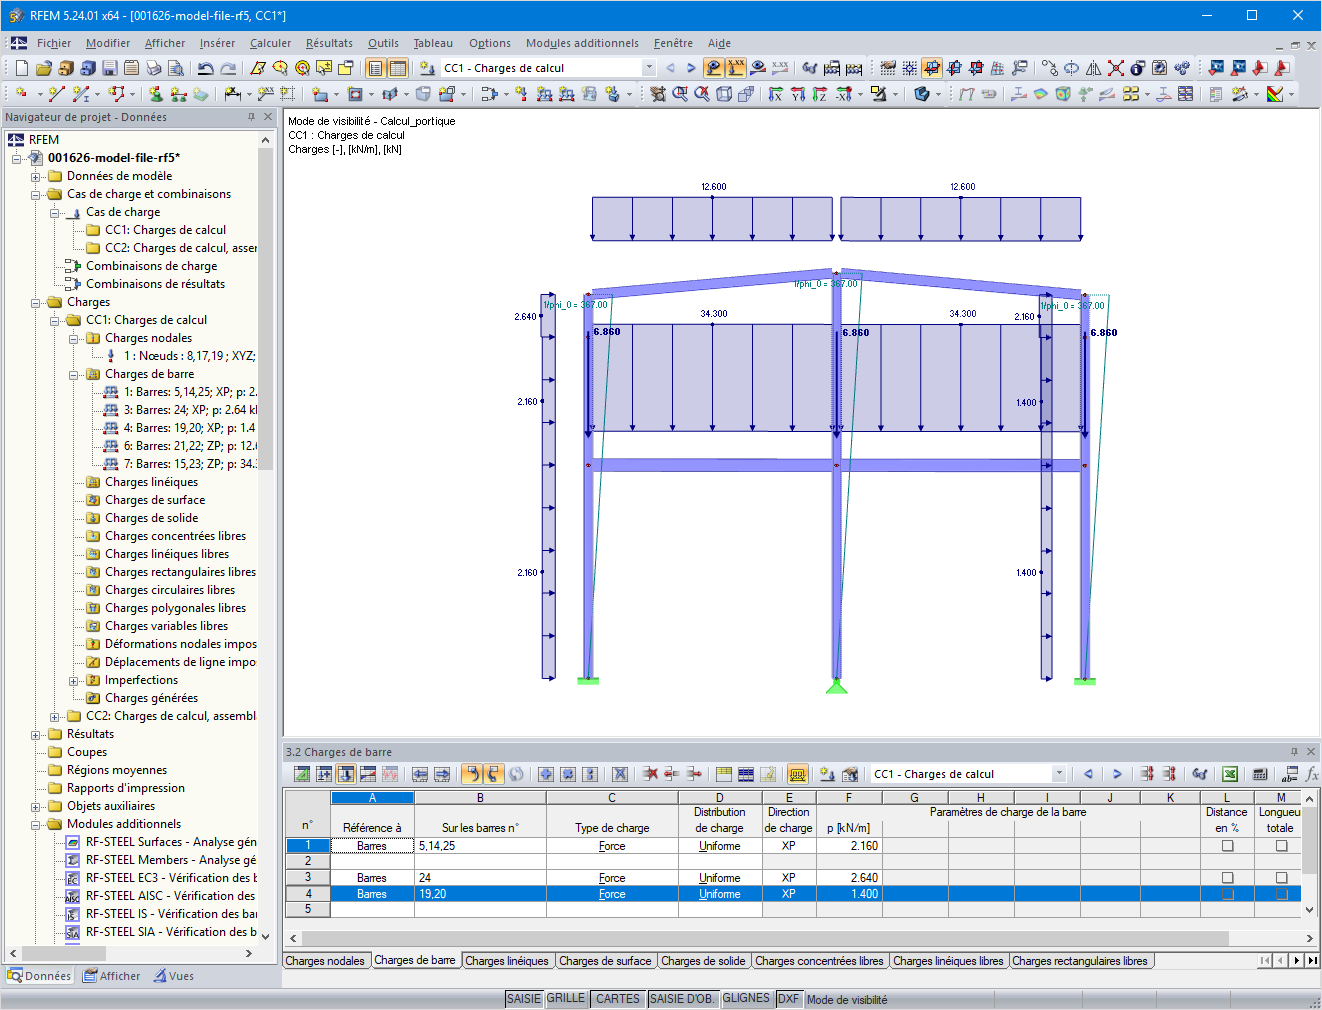This screenshot has width=1322, height=1010.
Task: Click the view in Z direction icon
Action: [x=820, y=94]
